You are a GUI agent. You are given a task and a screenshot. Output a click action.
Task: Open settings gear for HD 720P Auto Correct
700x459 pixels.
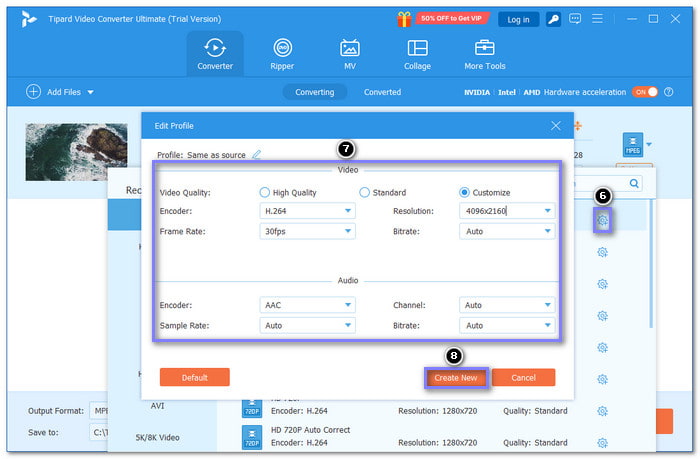pyautogui.click(x=602, y=442)
